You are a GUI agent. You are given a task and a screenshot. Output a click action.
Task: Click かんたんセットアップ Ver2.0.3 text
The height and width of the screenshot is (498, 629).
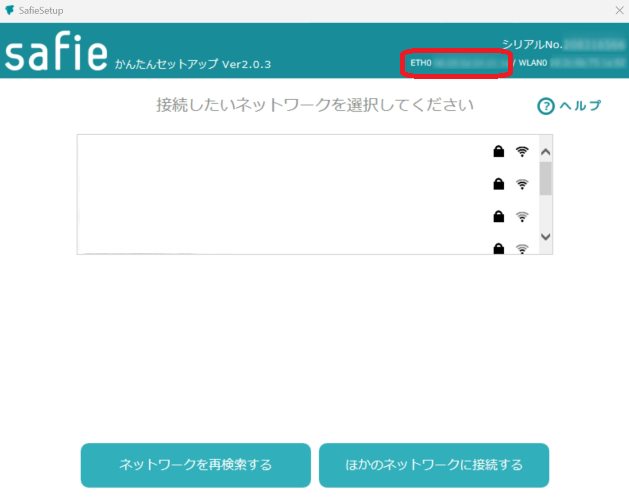click(193, 64)
